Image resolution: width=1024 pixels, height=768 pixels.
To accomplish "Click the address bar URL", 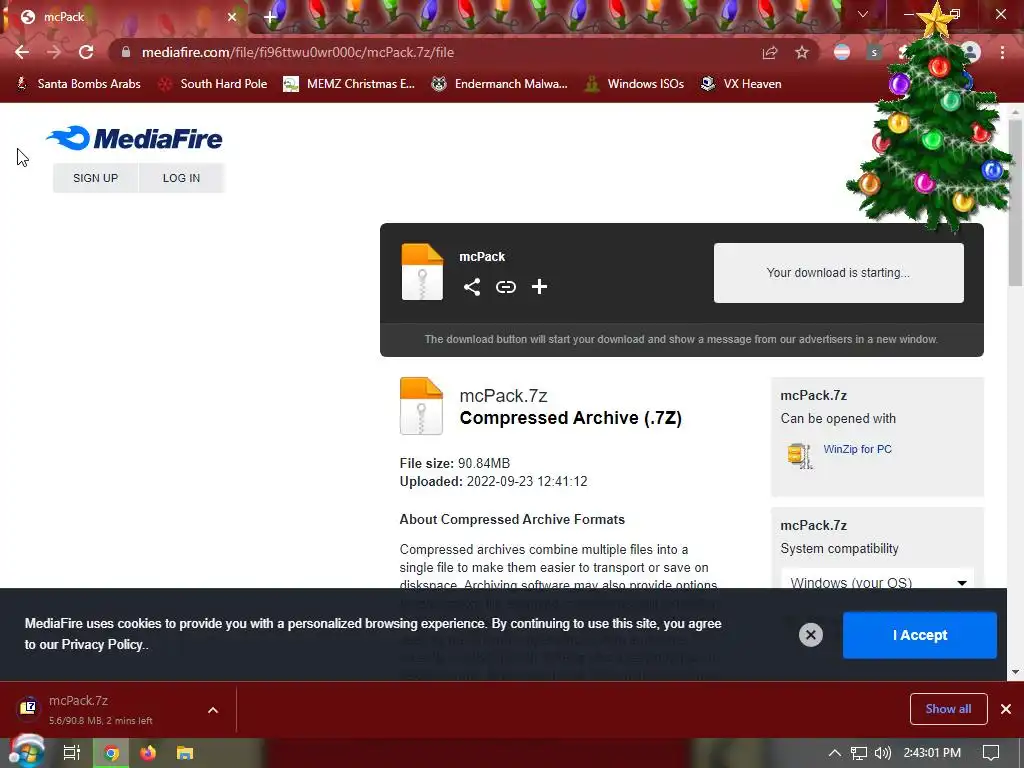I will click(298, 52).
